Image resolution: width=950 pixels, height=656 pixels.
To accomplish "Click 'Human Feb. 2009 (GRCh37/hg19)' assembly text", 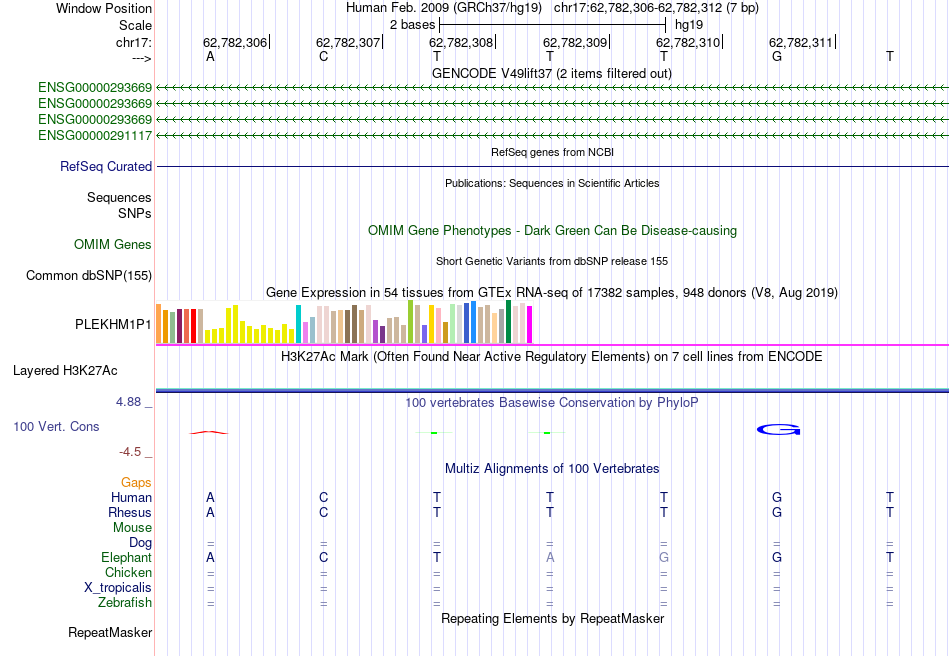I will pos(444,8).
